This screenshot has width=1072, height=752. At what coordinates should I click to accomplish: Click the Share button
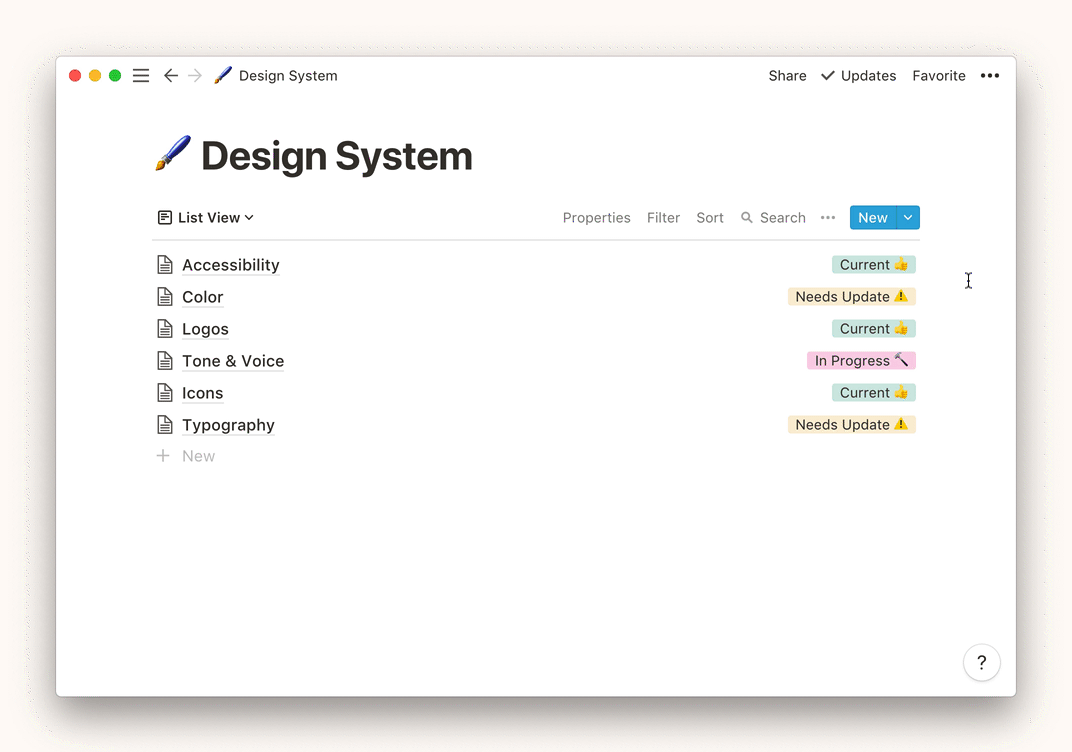point(787,76)
